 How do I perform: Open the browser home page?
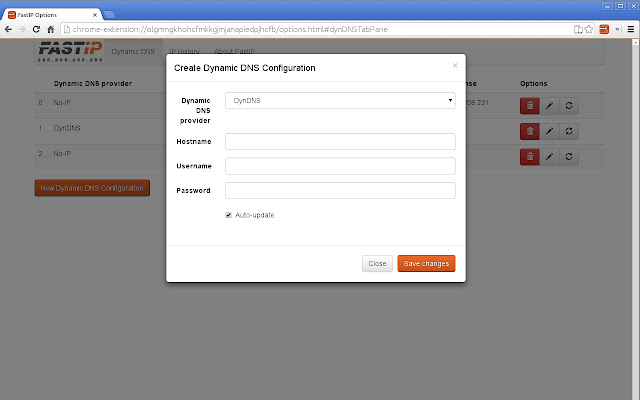coord(51,29)
